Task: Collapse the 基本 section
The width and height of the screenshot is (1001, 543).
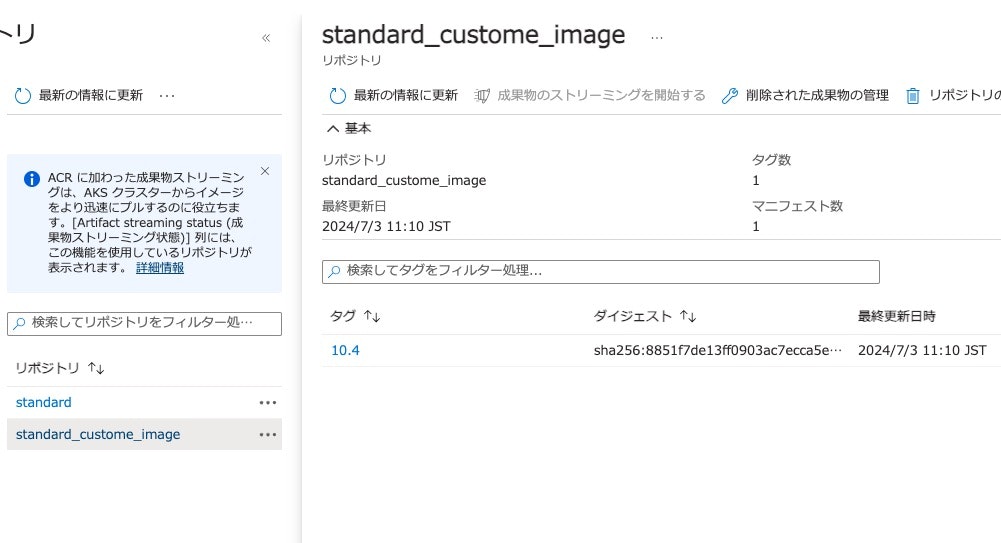Action: (x=349, y=129)
